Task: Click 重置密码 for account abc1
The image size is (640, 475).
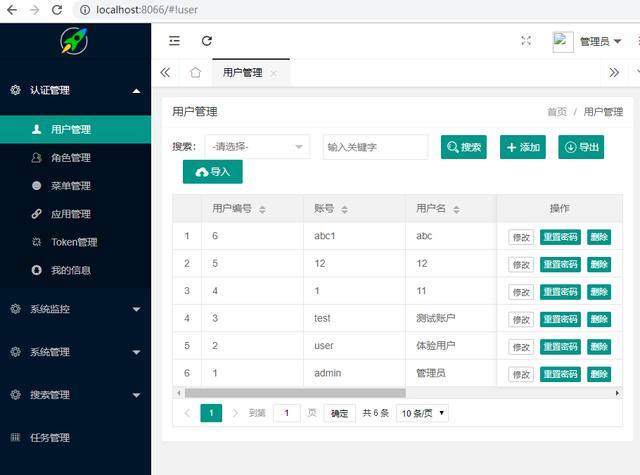Action: click(x=560, y=237)
